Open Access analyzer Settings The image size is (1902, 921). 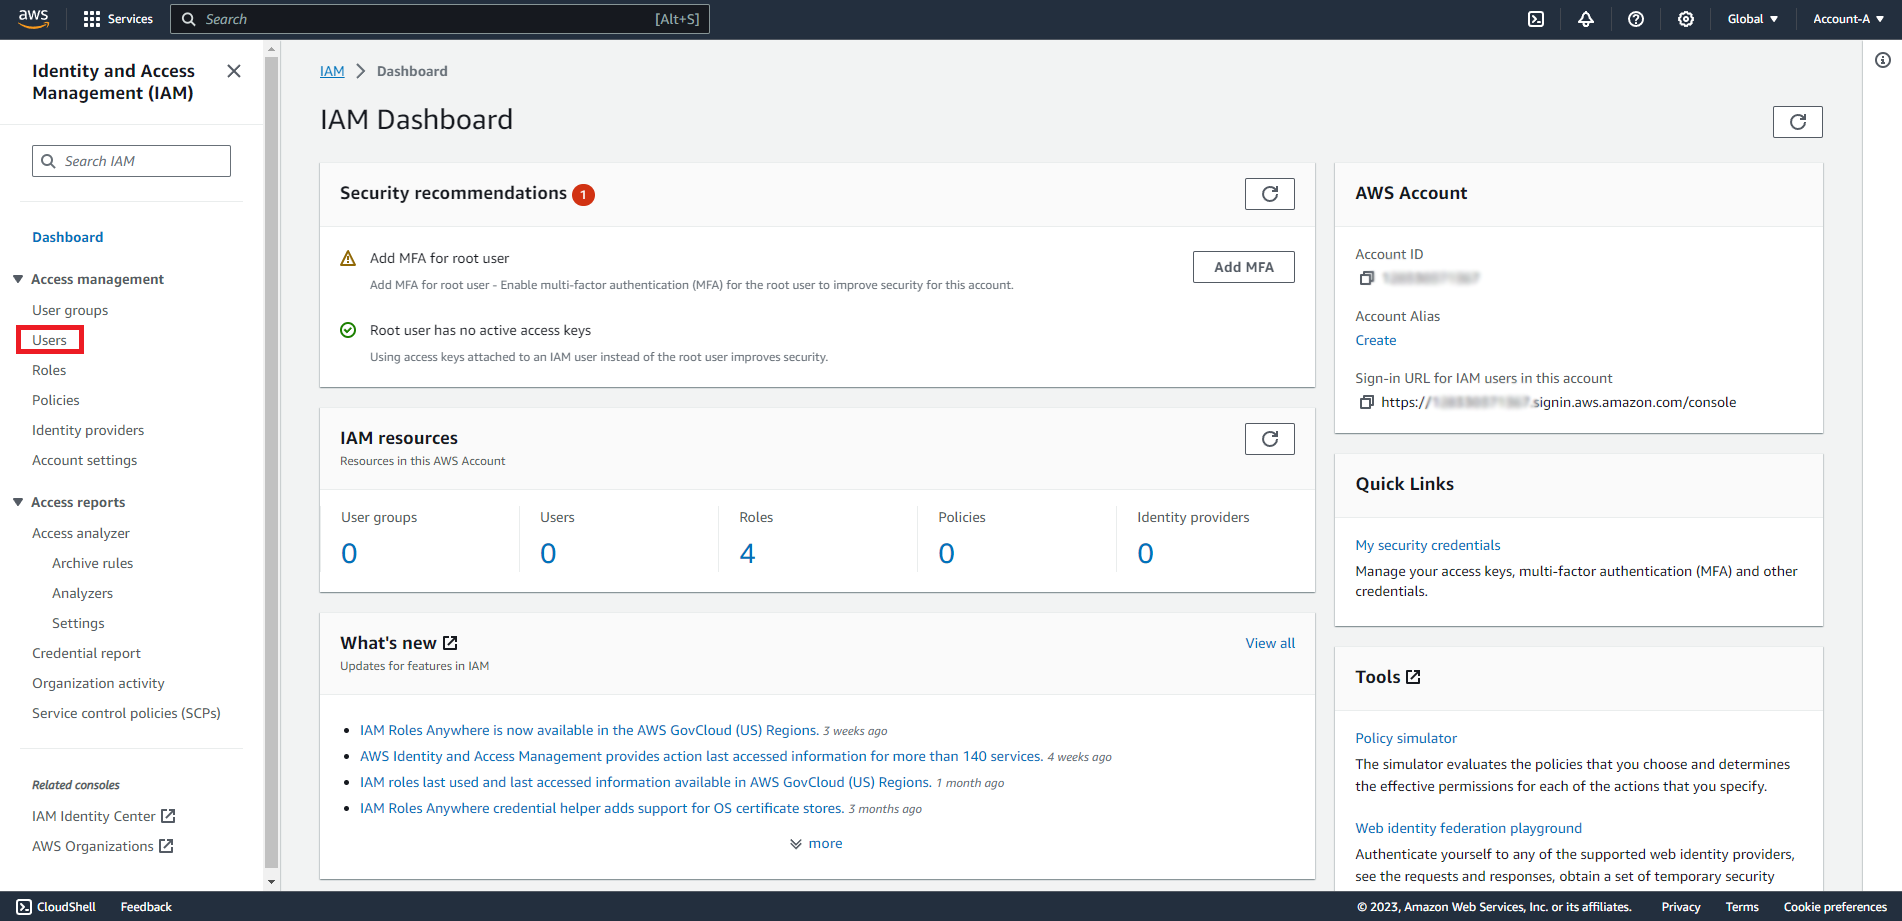(x=78, y=623)
